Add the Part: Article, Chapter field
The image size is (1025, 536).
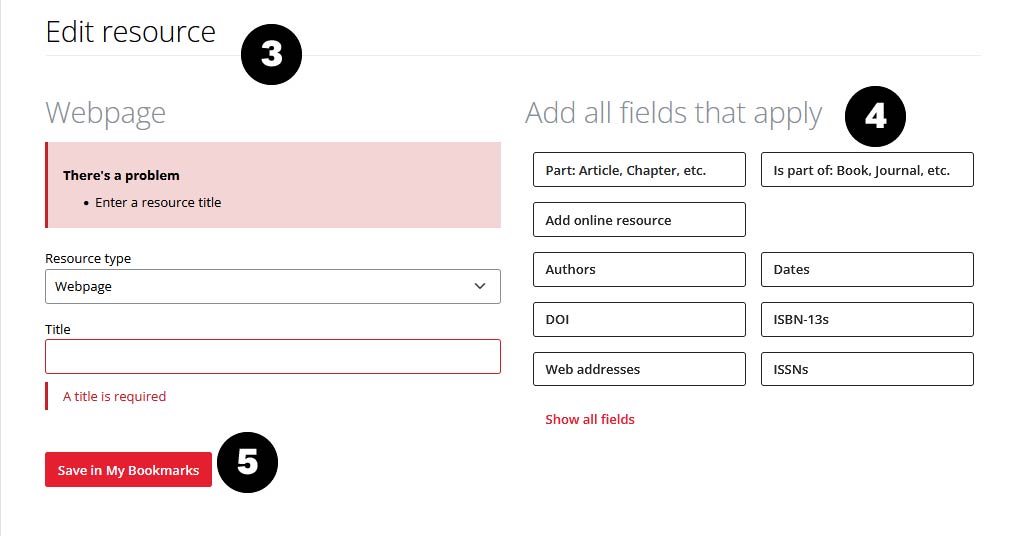(639, 170)
